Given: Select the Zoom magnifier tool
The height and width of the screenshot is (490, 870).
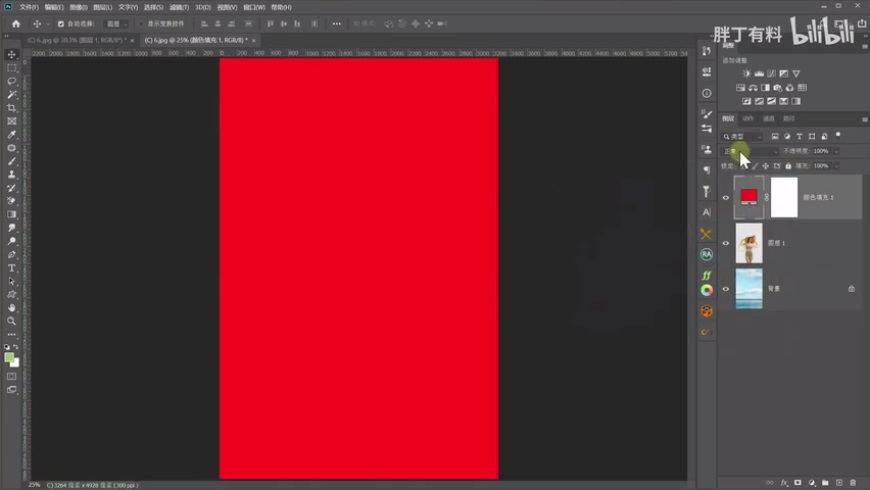Looking at the screenshot, I should (12, 321).
